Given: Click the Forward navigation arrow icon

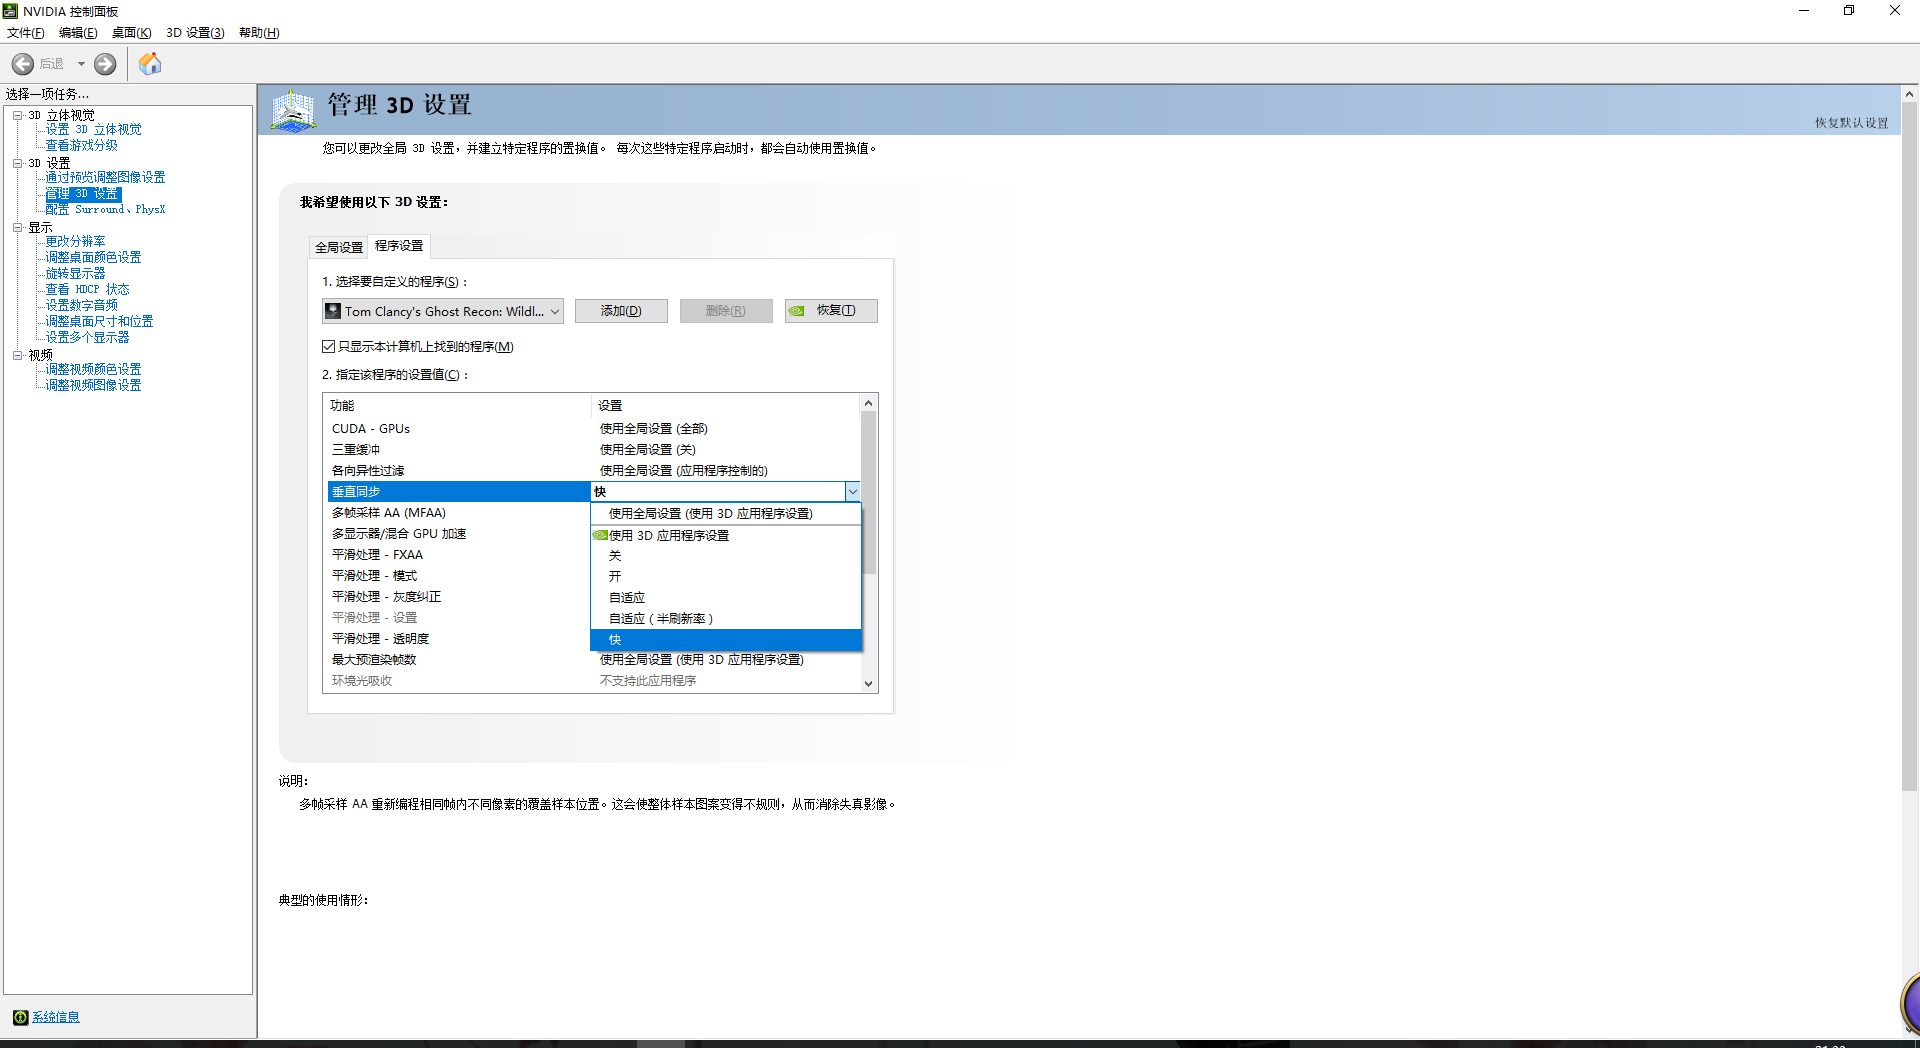Looking at the screenshot, I should point(105,64).
